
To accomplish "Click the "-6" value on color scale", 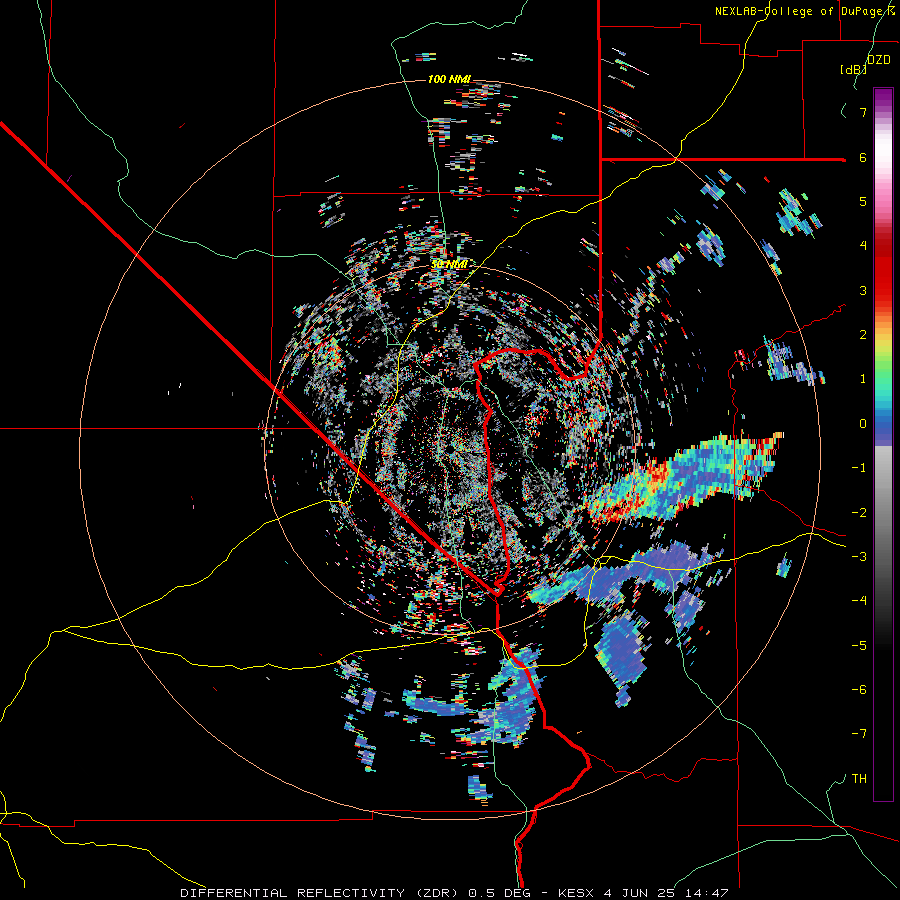I will (x=859, y=690).
